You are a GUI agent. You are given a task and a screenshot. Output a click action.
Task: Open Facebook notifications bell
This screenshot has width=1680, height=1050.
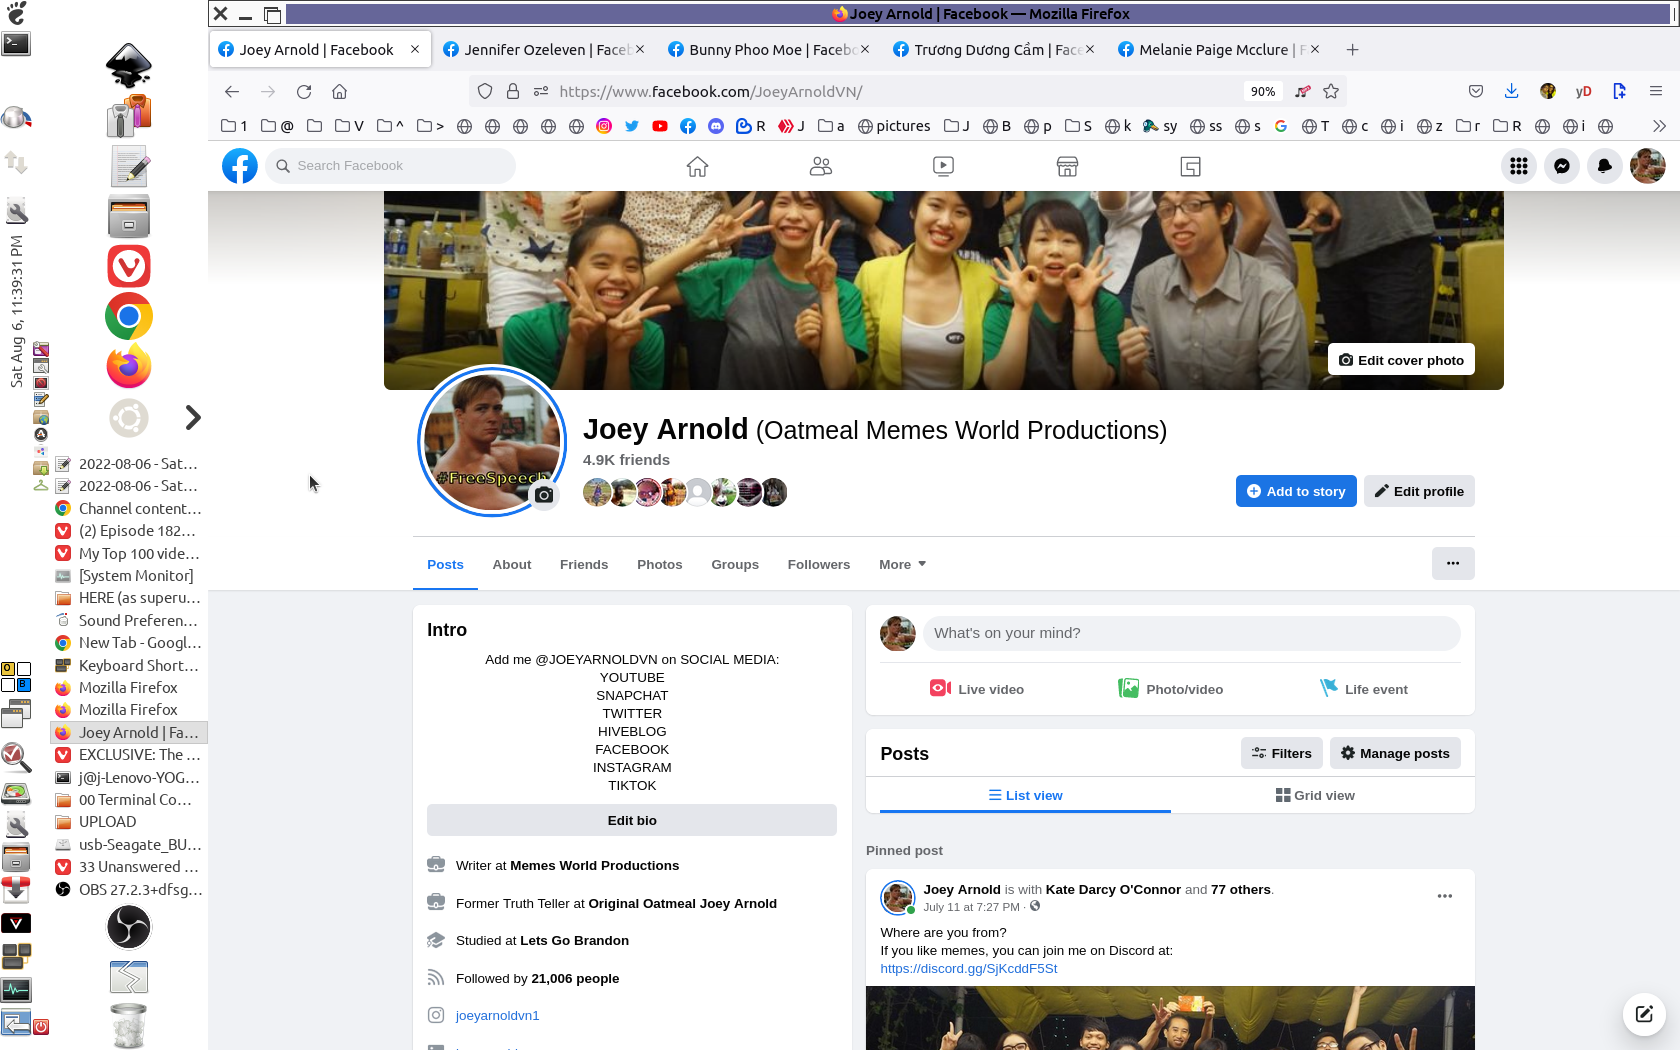click(1605, 166)
